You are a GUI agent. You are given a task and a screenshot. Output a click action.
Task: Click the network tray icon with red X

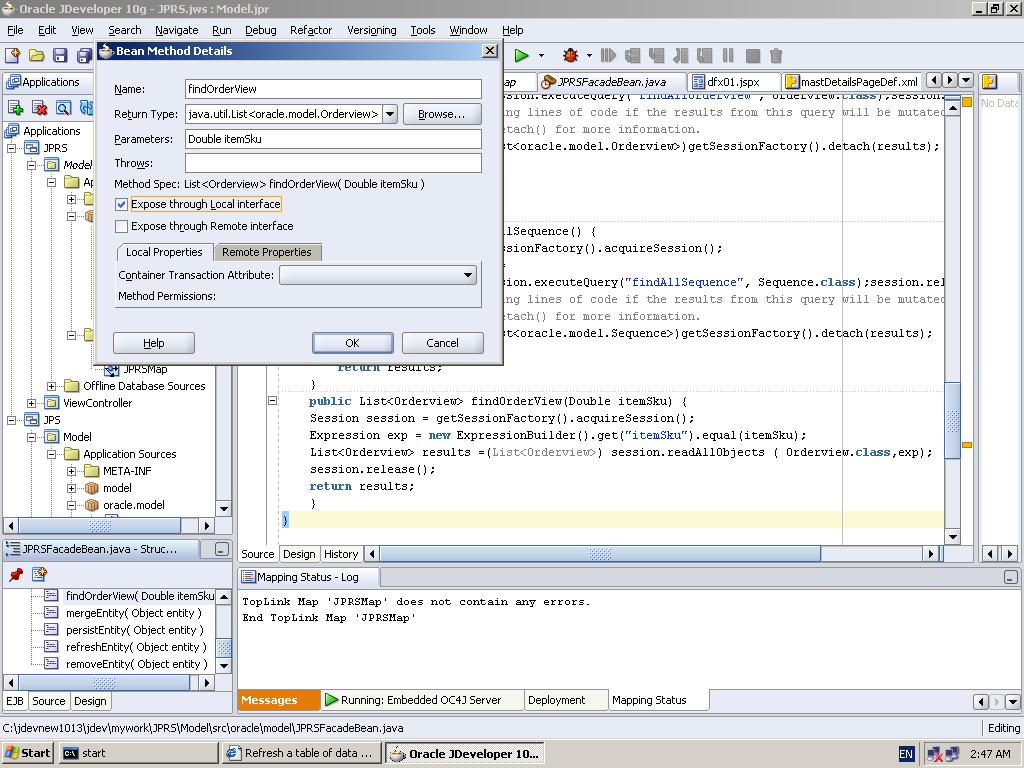click(x=935, y=754)
